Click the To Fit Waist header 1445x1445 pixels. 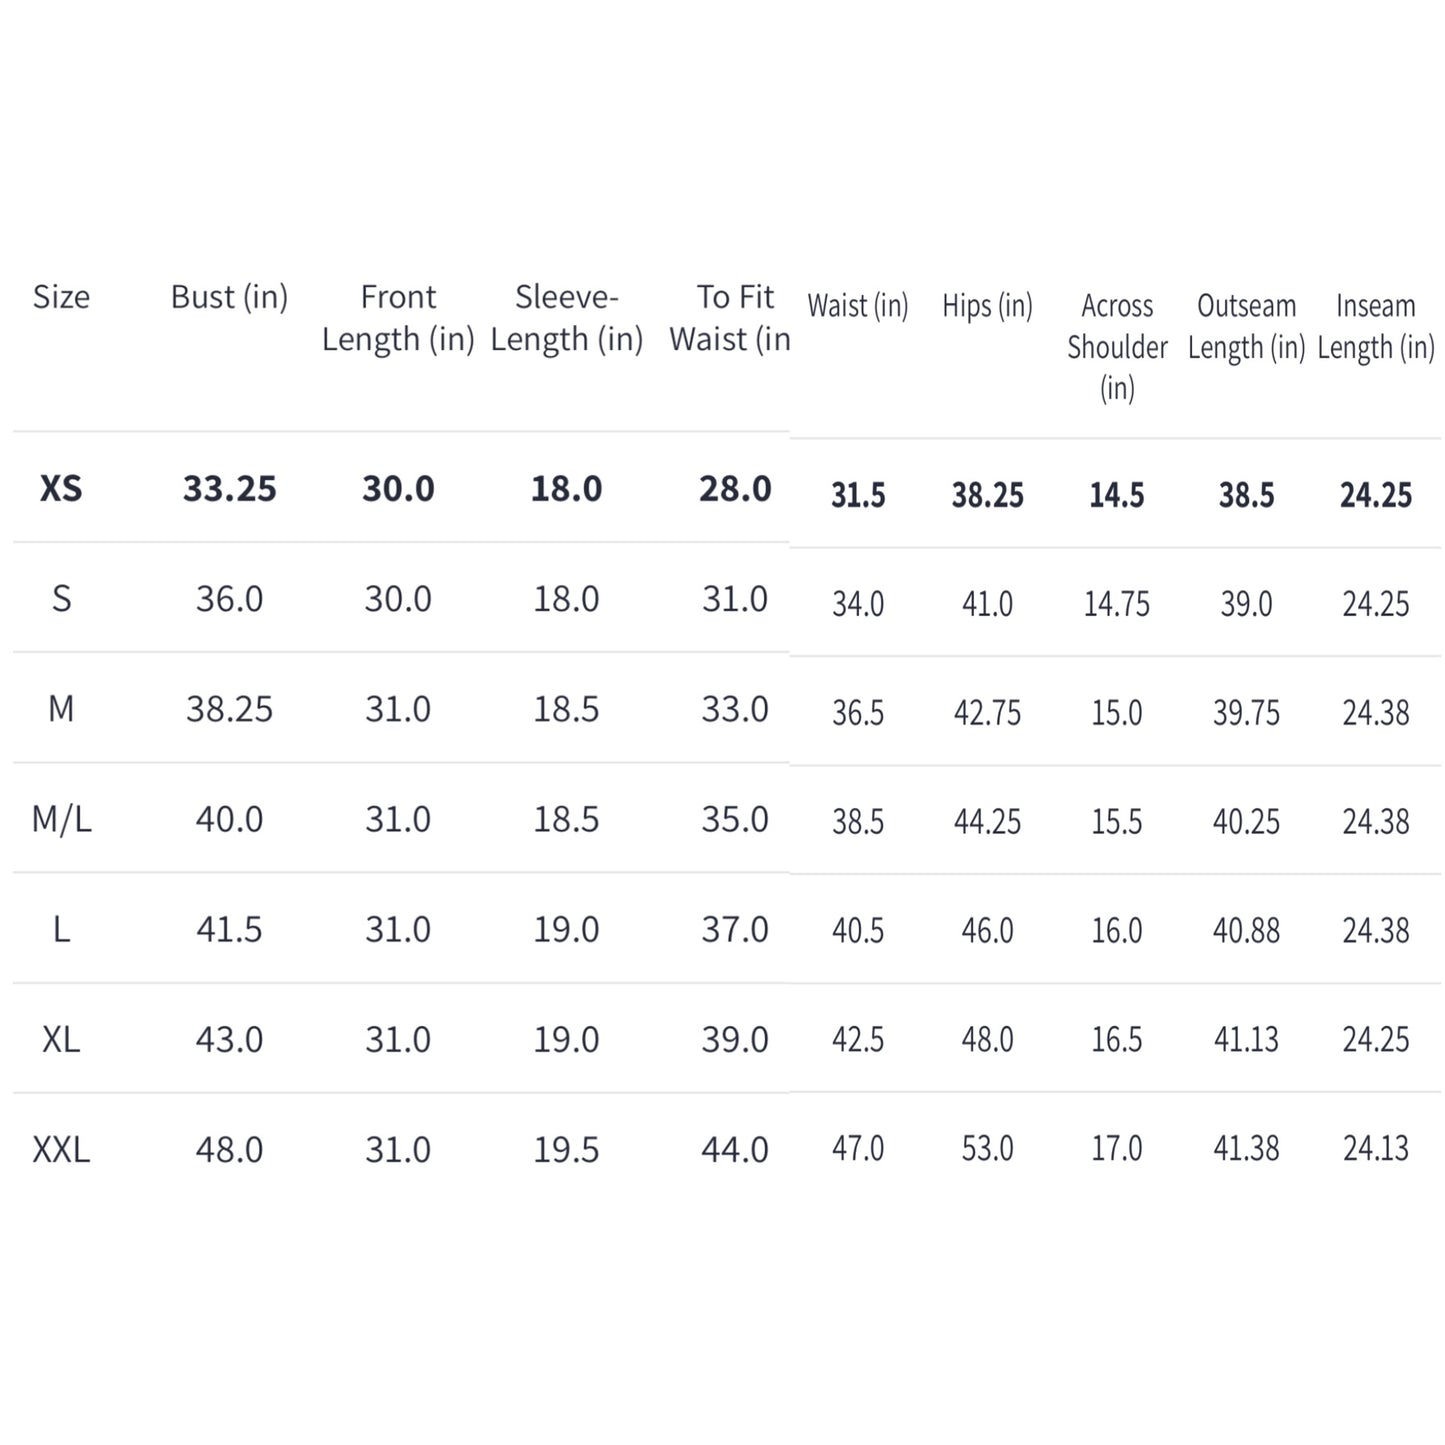pos(733,318)
